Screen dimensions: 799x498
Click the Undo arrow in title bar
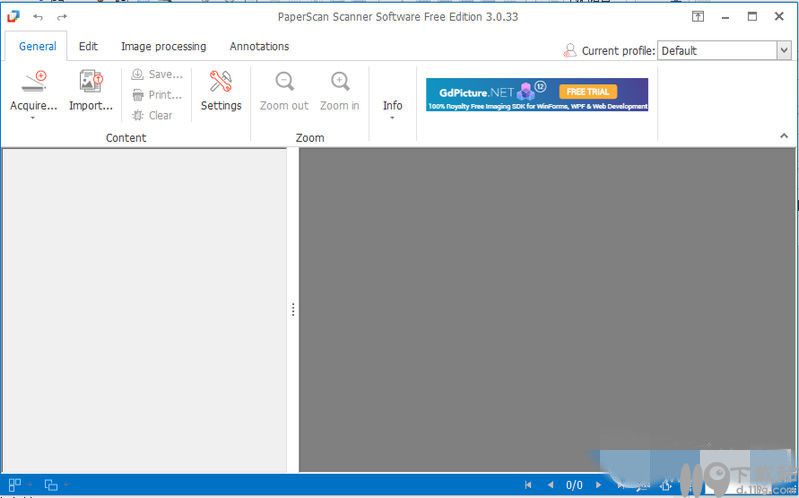[x=38, y=17]
